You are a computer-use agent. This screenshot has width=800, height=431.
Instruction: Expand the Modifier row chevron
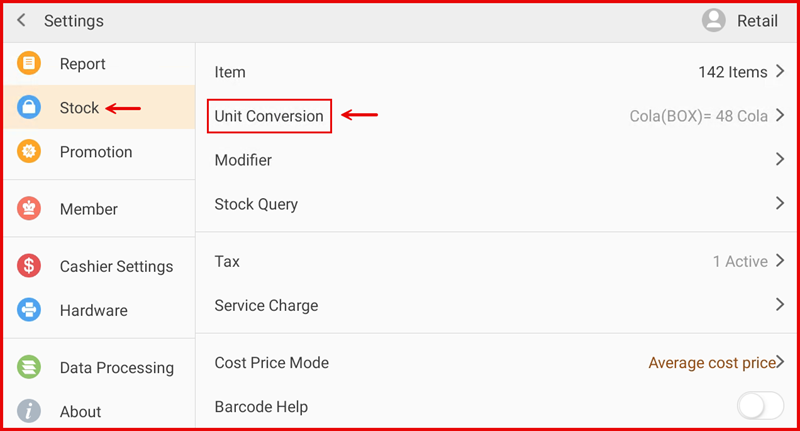(779, 160)
